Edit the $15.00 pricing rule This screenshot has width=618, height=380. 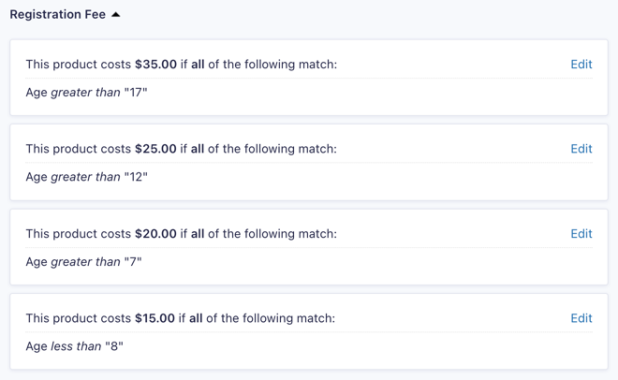coord(581,318)
